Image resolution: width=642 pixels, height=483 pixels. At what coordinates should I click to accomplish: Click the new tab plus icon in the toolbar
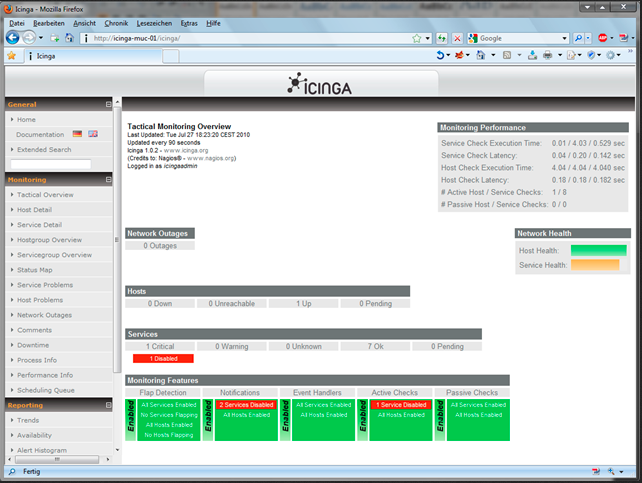[x=54, y=38]
